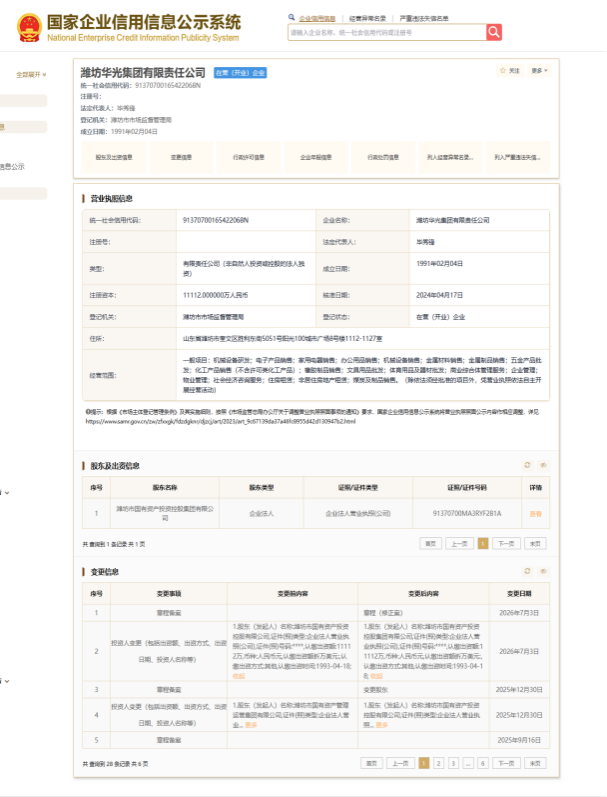Screen dimensions: 607x797
Task: Click change date 2025年9月16日
Action: (x=519, y=741)
